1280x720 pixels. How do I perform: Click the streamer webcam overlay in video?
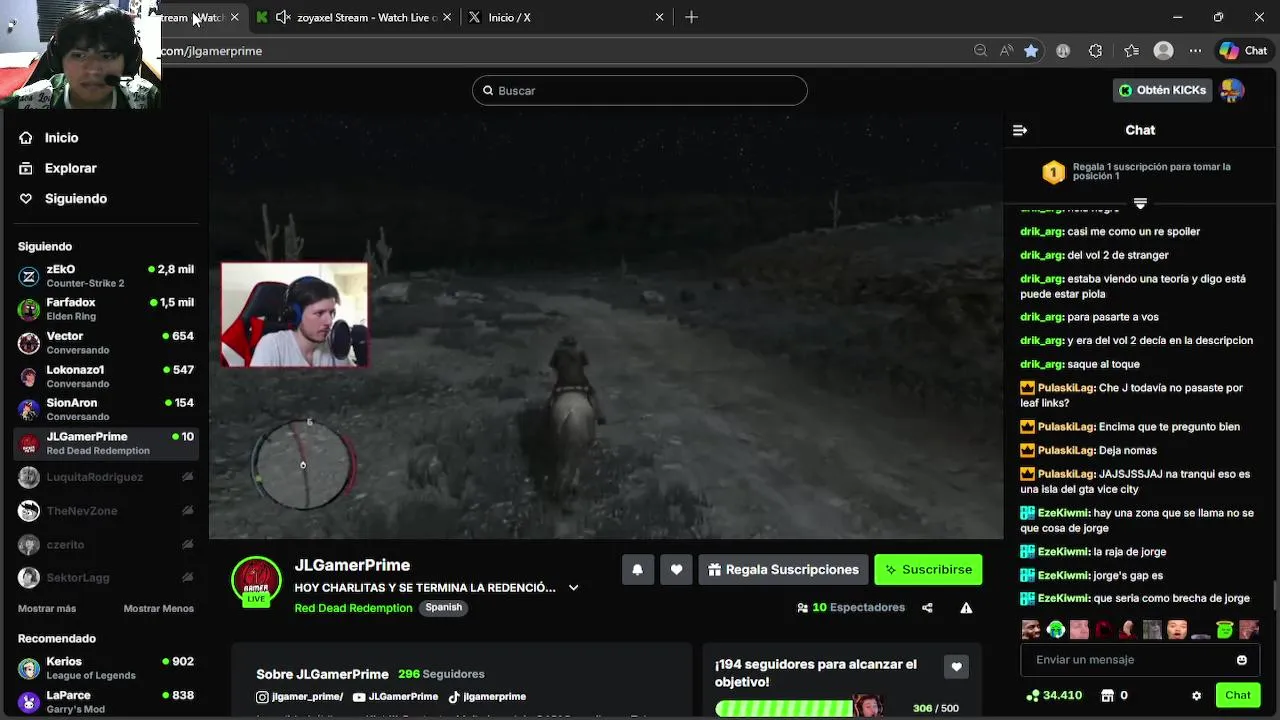[294, 315]
